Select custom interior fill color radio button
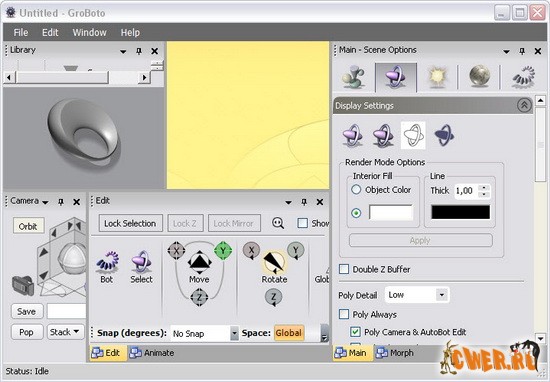The height and width of the screenshot is (382, 550). click(x=356, y=213)
